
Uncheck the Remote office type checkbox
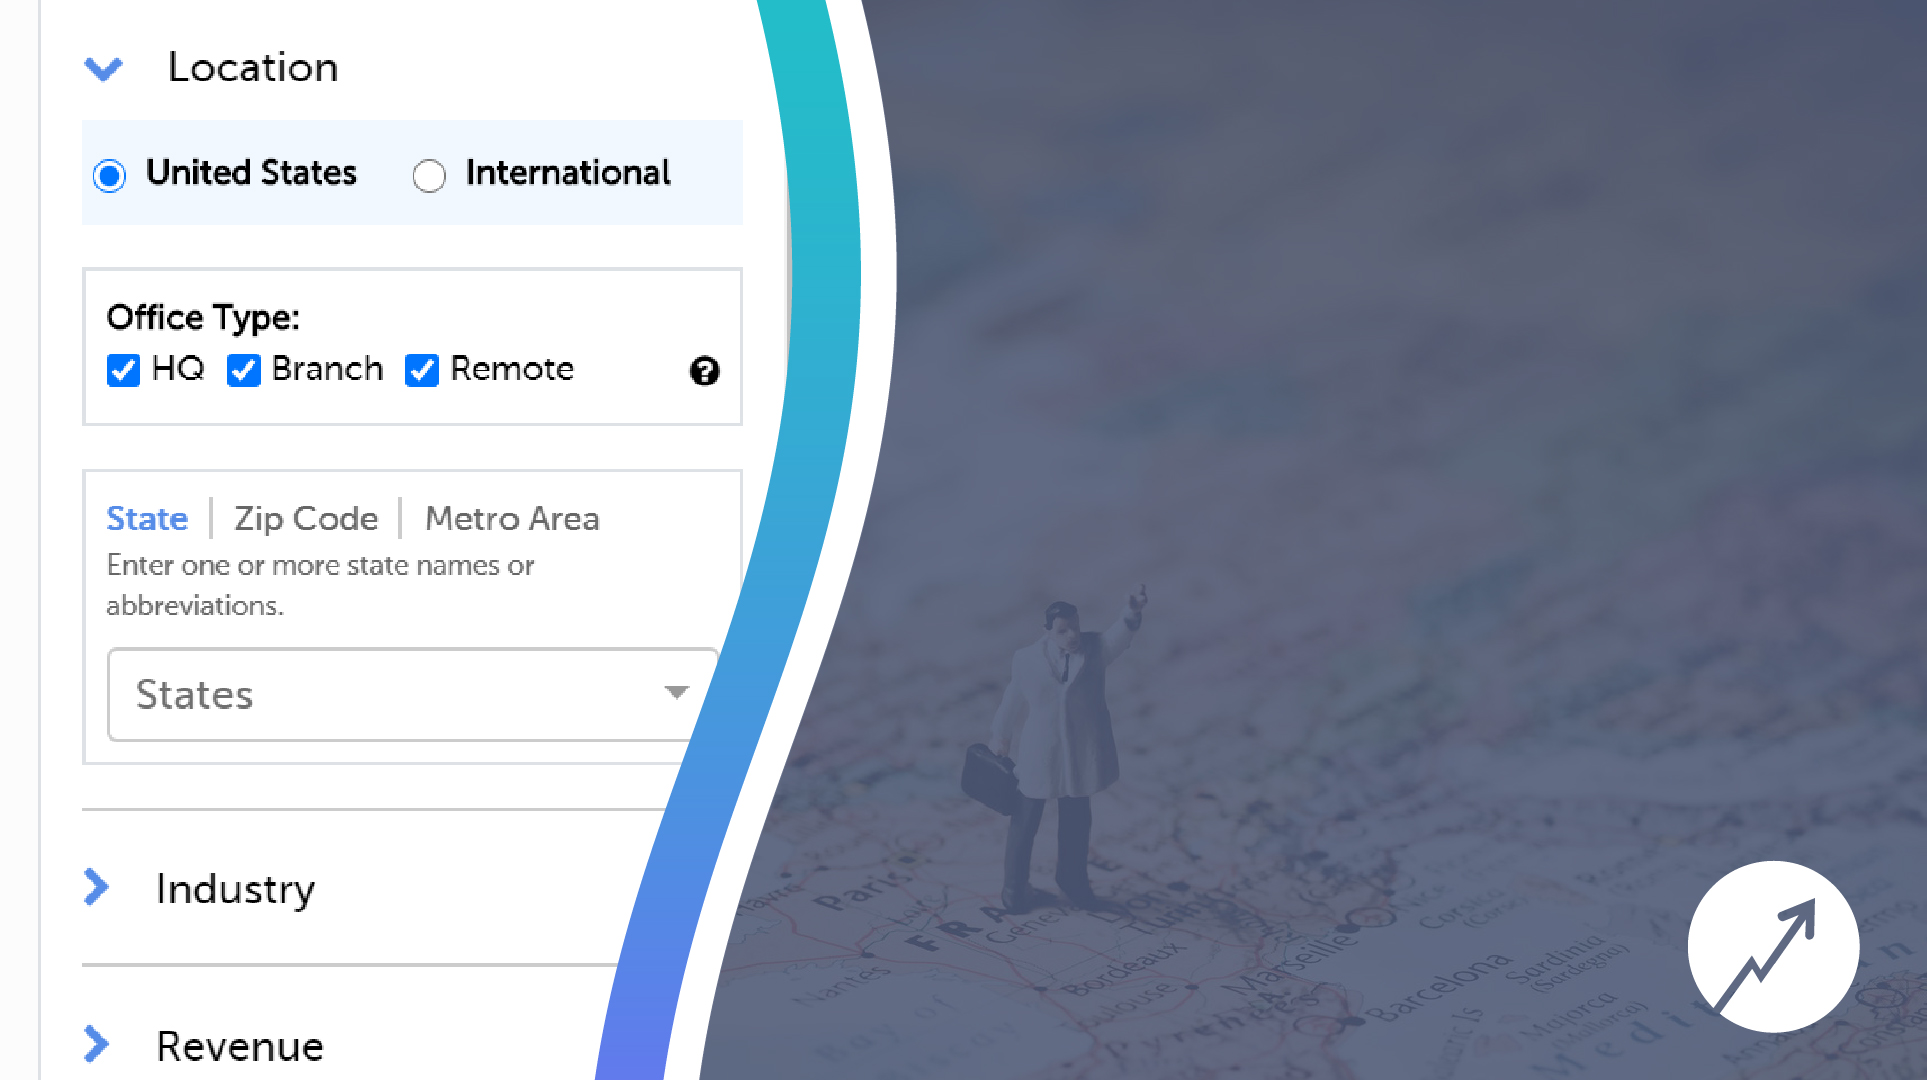(422, 370)
